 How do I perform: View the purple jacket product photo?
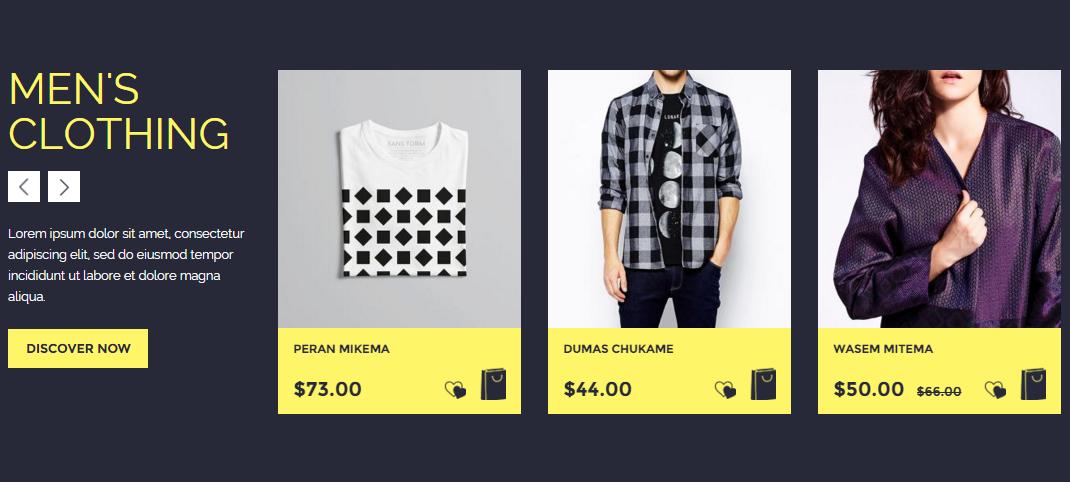pyautogui.click(x=940, y=199)
